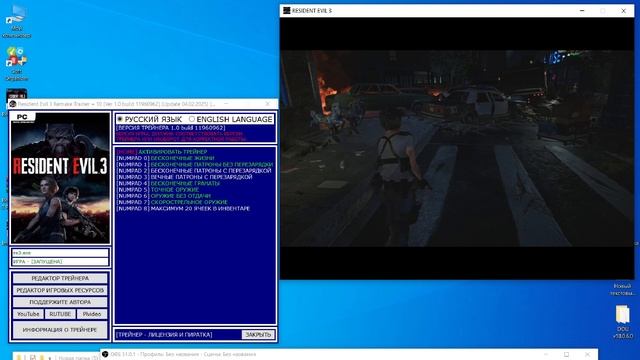Screen dimensions: 640x360
Task: Open the RUTUBE link button
Action: pyautogui.click(x=60, y=314)
